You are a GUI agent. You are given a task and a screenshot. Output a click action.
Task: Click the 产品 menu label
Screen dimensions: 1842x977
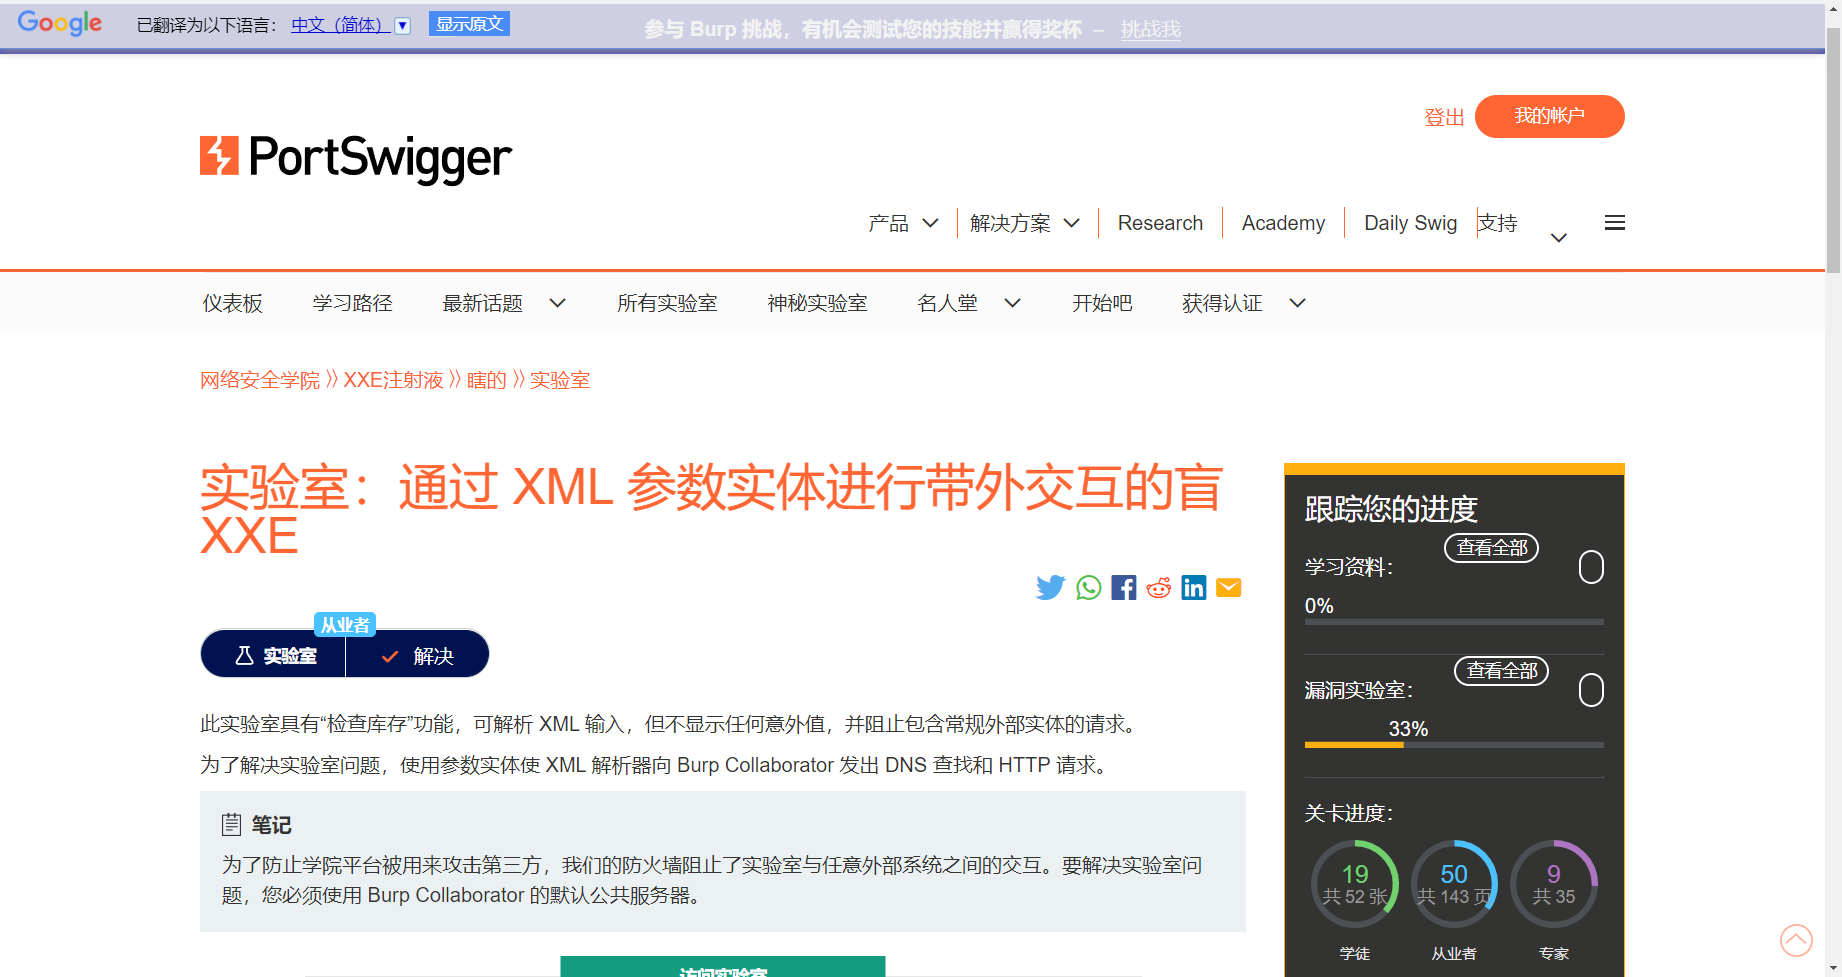tap(888, 223)
